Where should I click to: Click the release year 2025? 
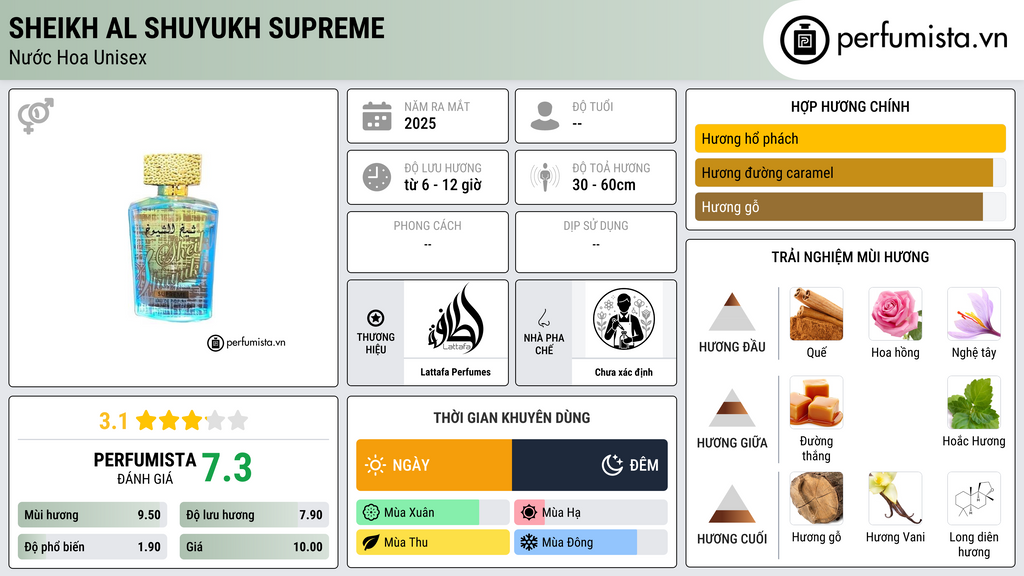coord(420,123)
